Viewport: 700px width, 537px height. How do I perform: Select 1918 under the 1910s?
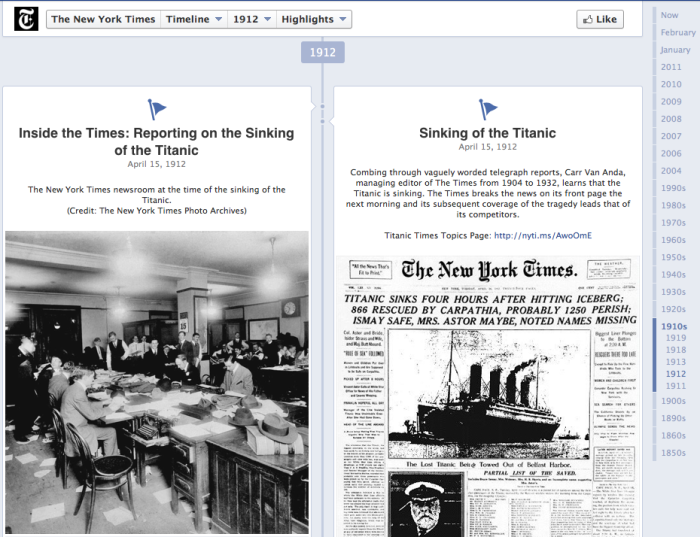point(676,350)
